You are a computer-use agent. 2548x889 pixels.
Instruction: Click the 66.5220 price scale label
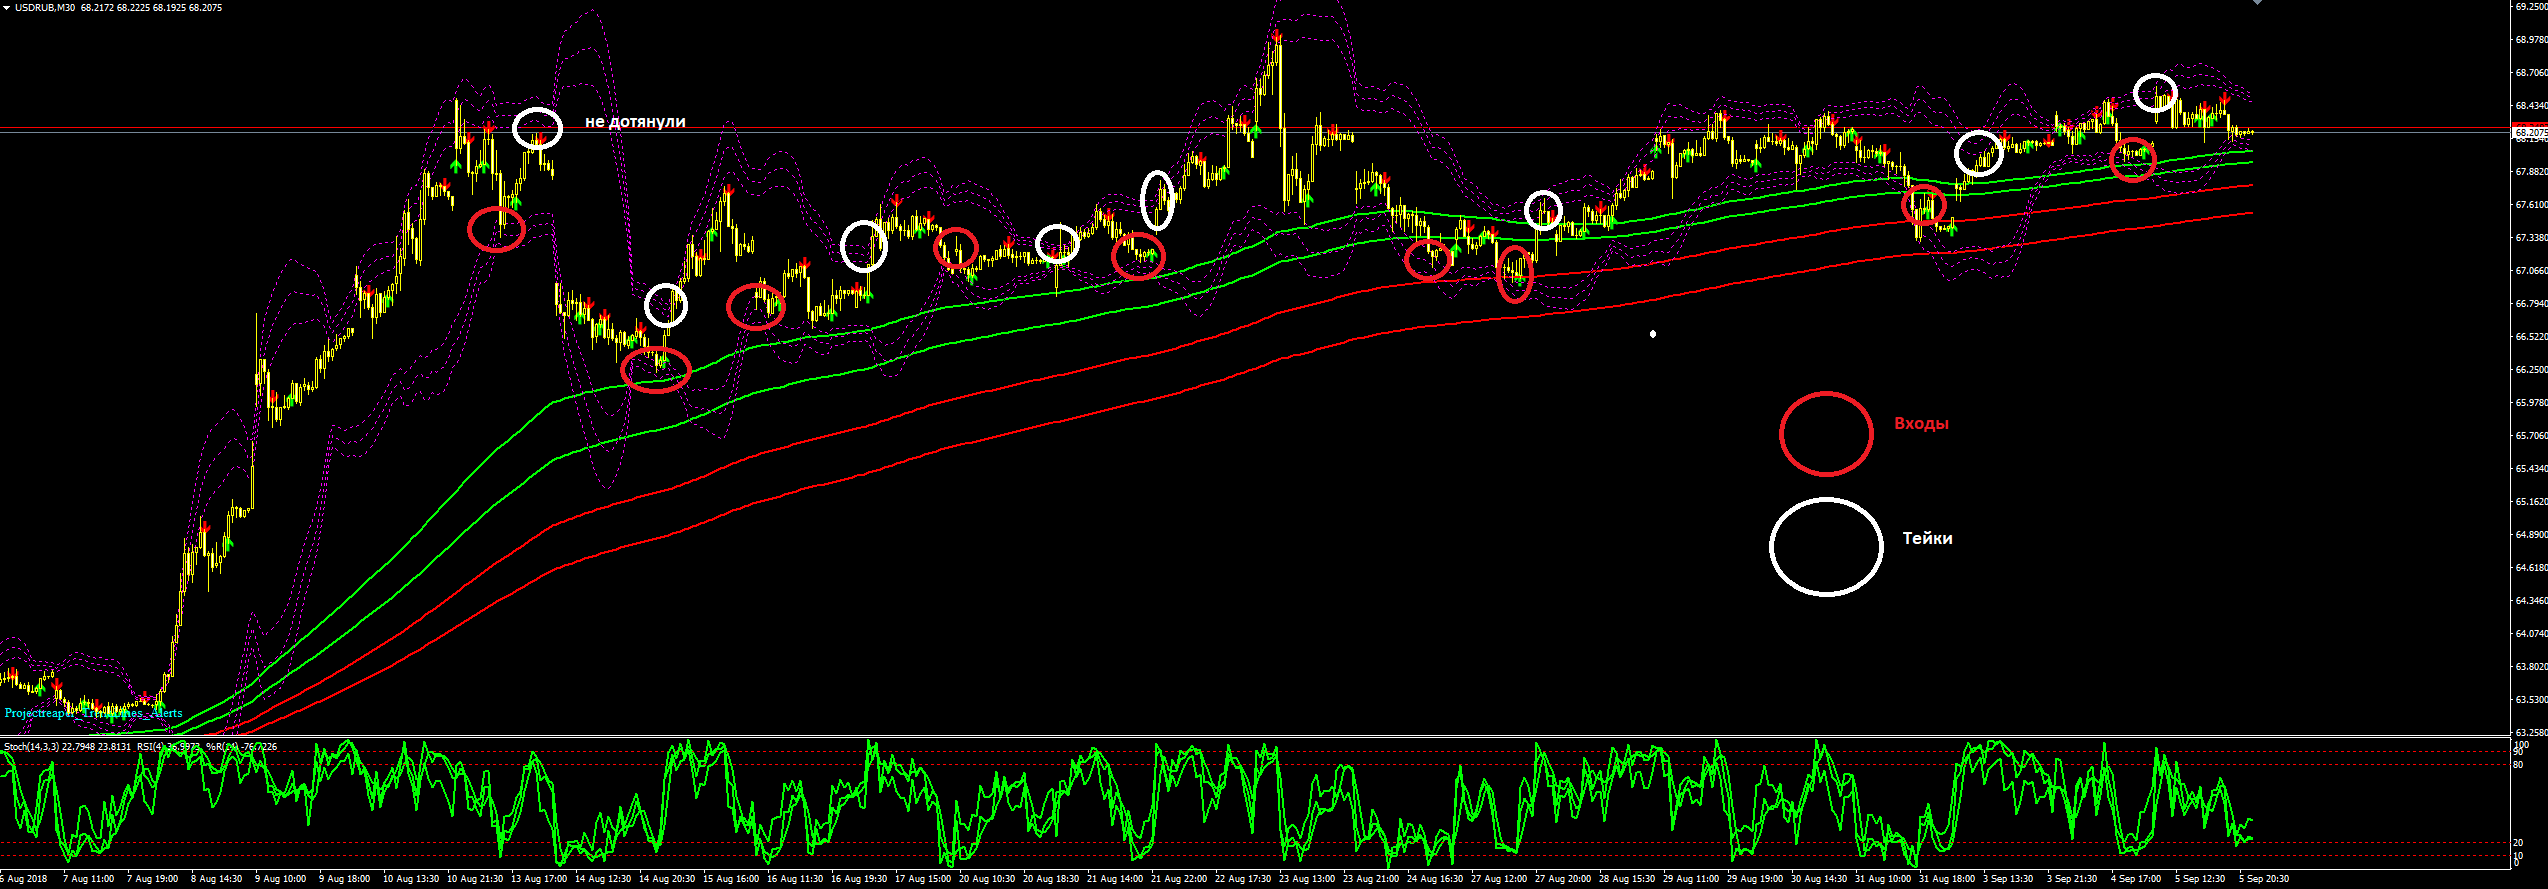coord(2530,337)
